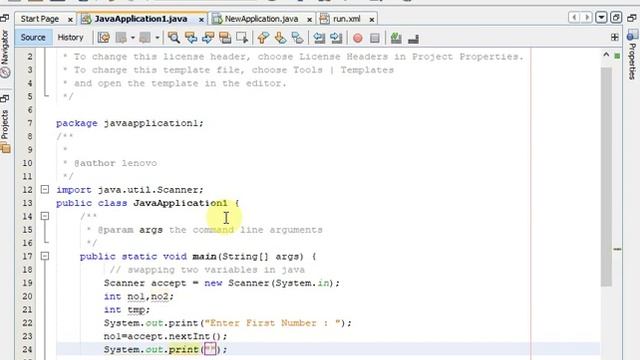Image resolution: width=640 pixels, height=360 pixels.
Task: Jump to Previous Bookmark icon
Action: pyautogui.click(x=263, y=38)
